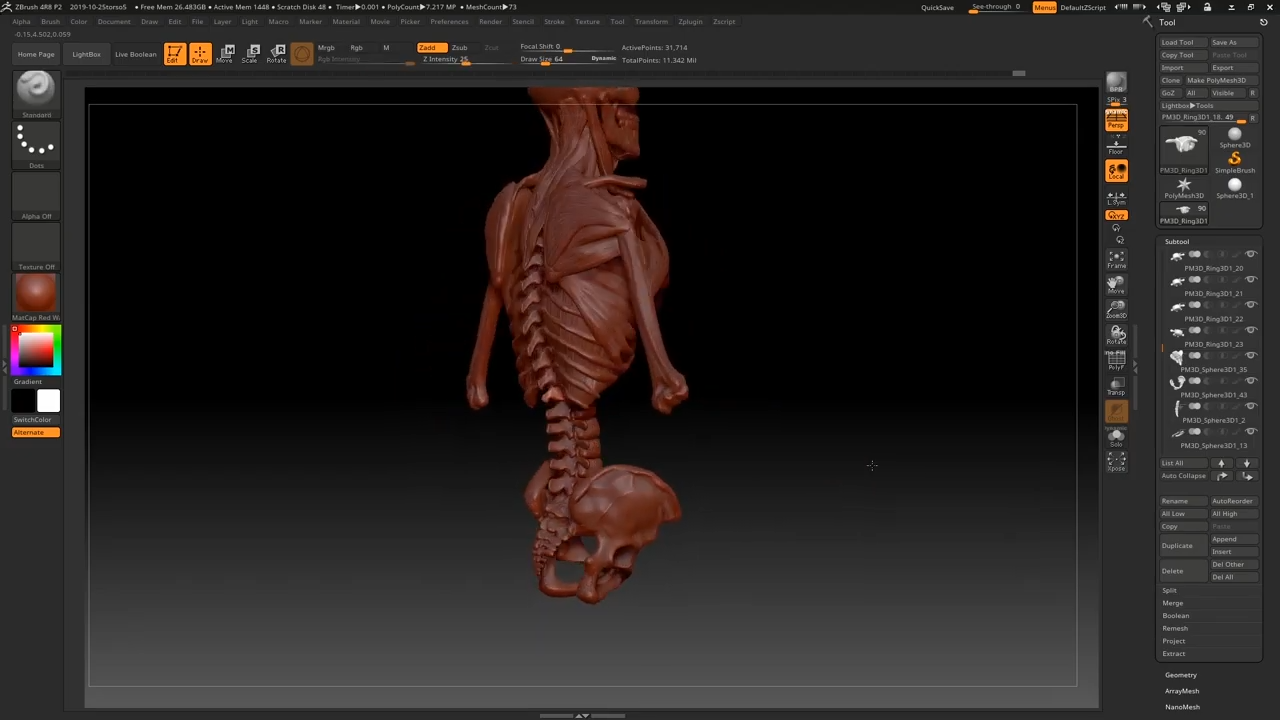Toggle Persp perspective view
The height and width of the screenshot is (720, 1280).
1116,120
